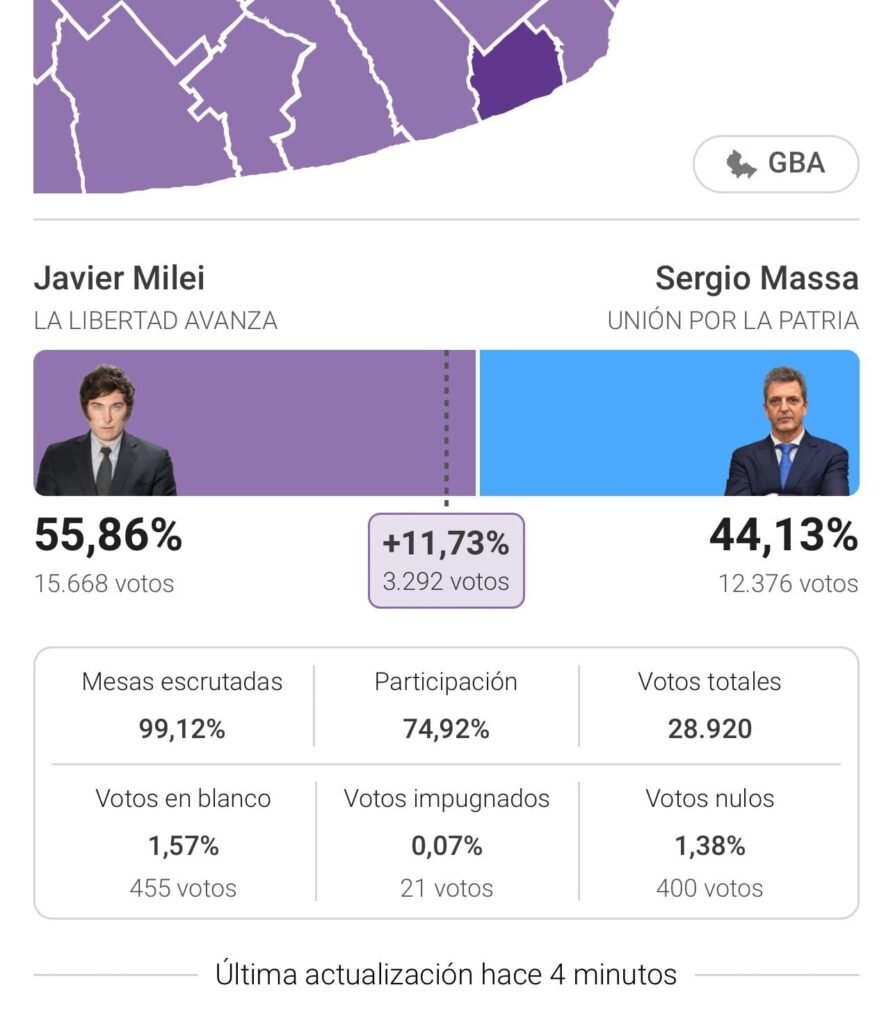Click the Unión por la Patria label
The image size is (893, 1024).
pos(732,321)
